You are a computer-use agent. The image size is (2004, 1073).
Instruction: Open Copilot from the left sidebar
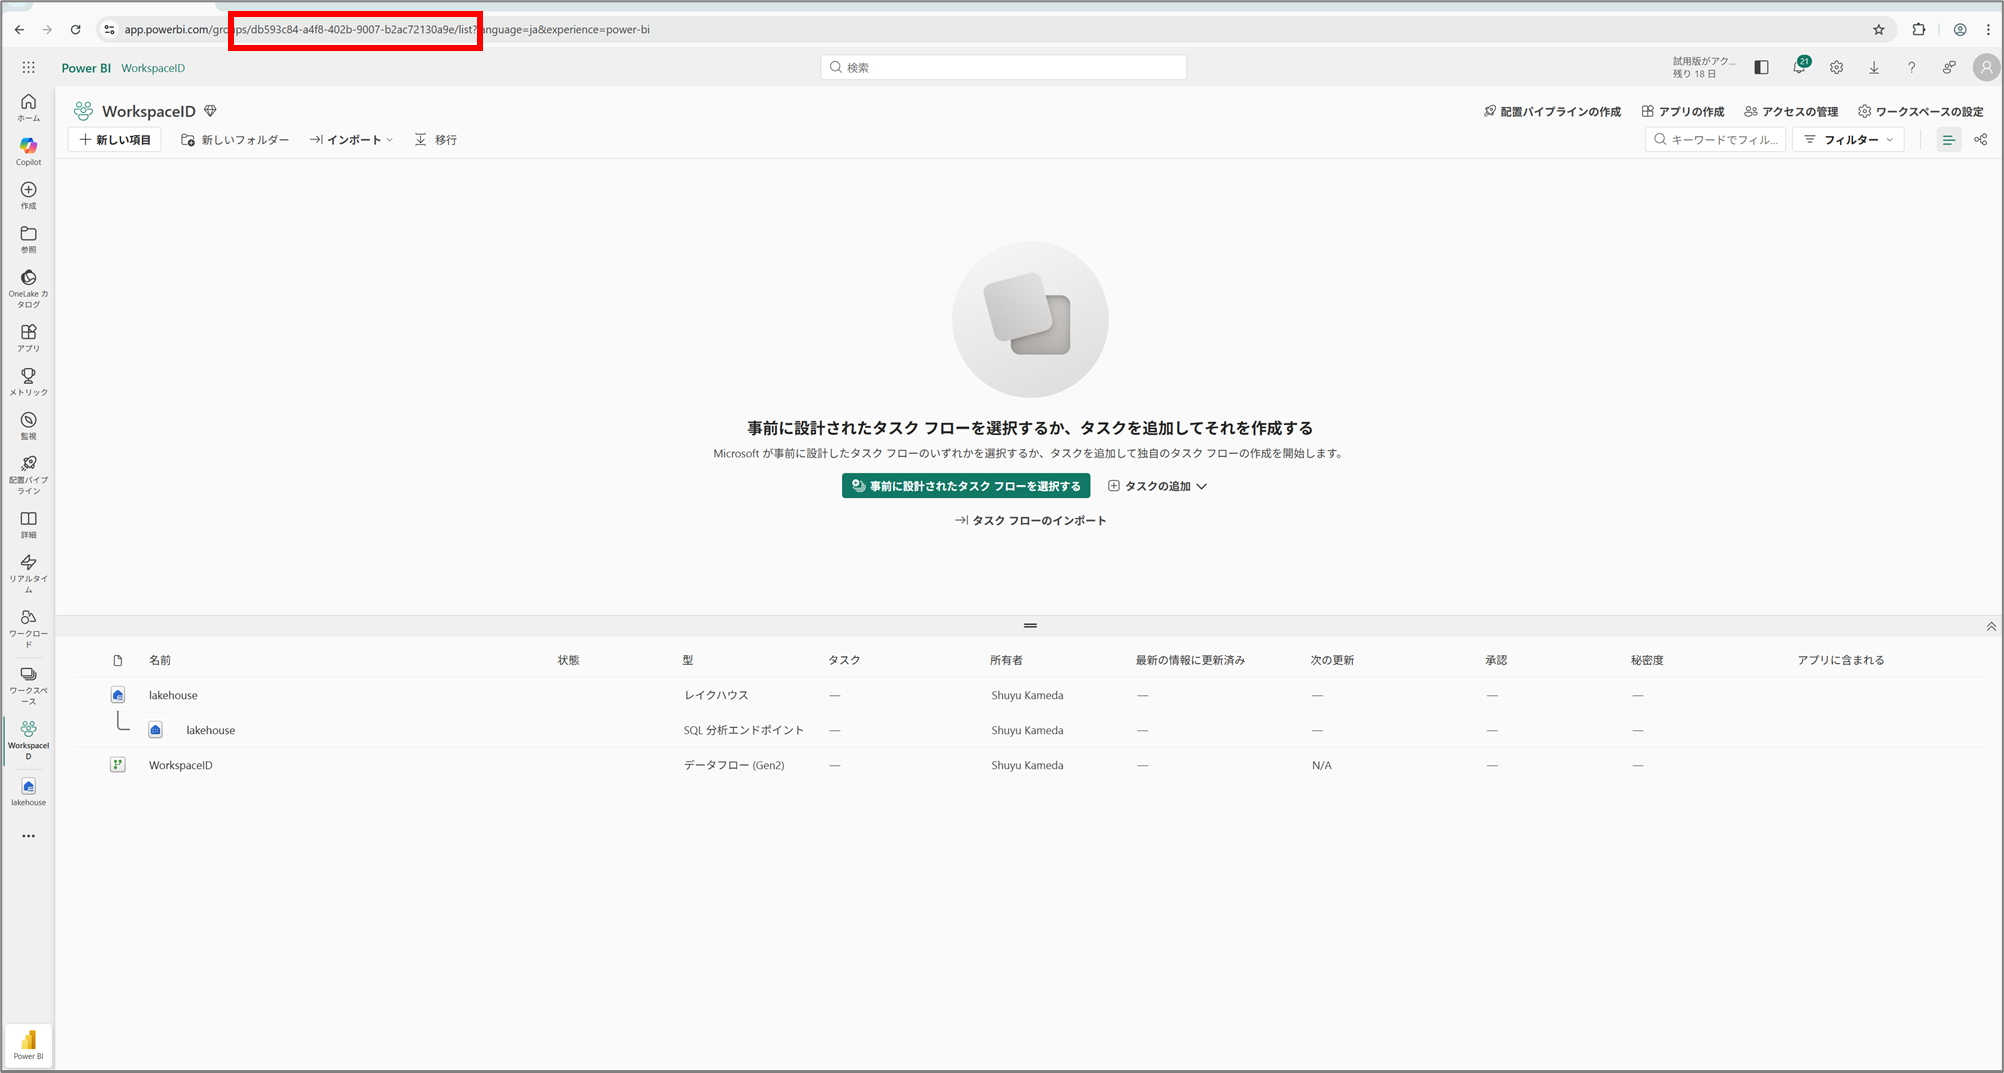(x=28, y=151)
